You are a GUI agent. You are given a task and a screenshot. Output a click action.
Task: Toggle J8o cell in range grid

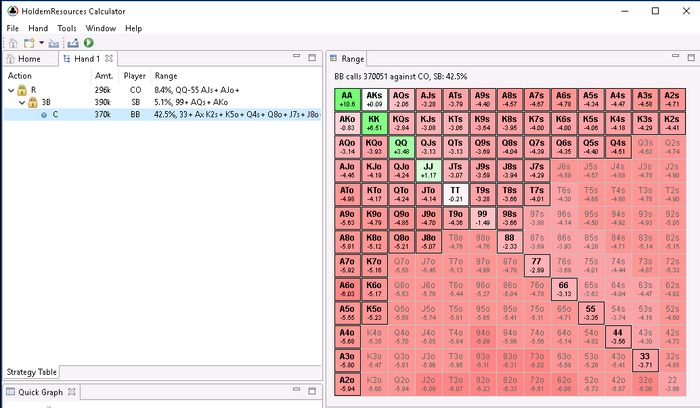pyautogui.click(x=428, y=241)
